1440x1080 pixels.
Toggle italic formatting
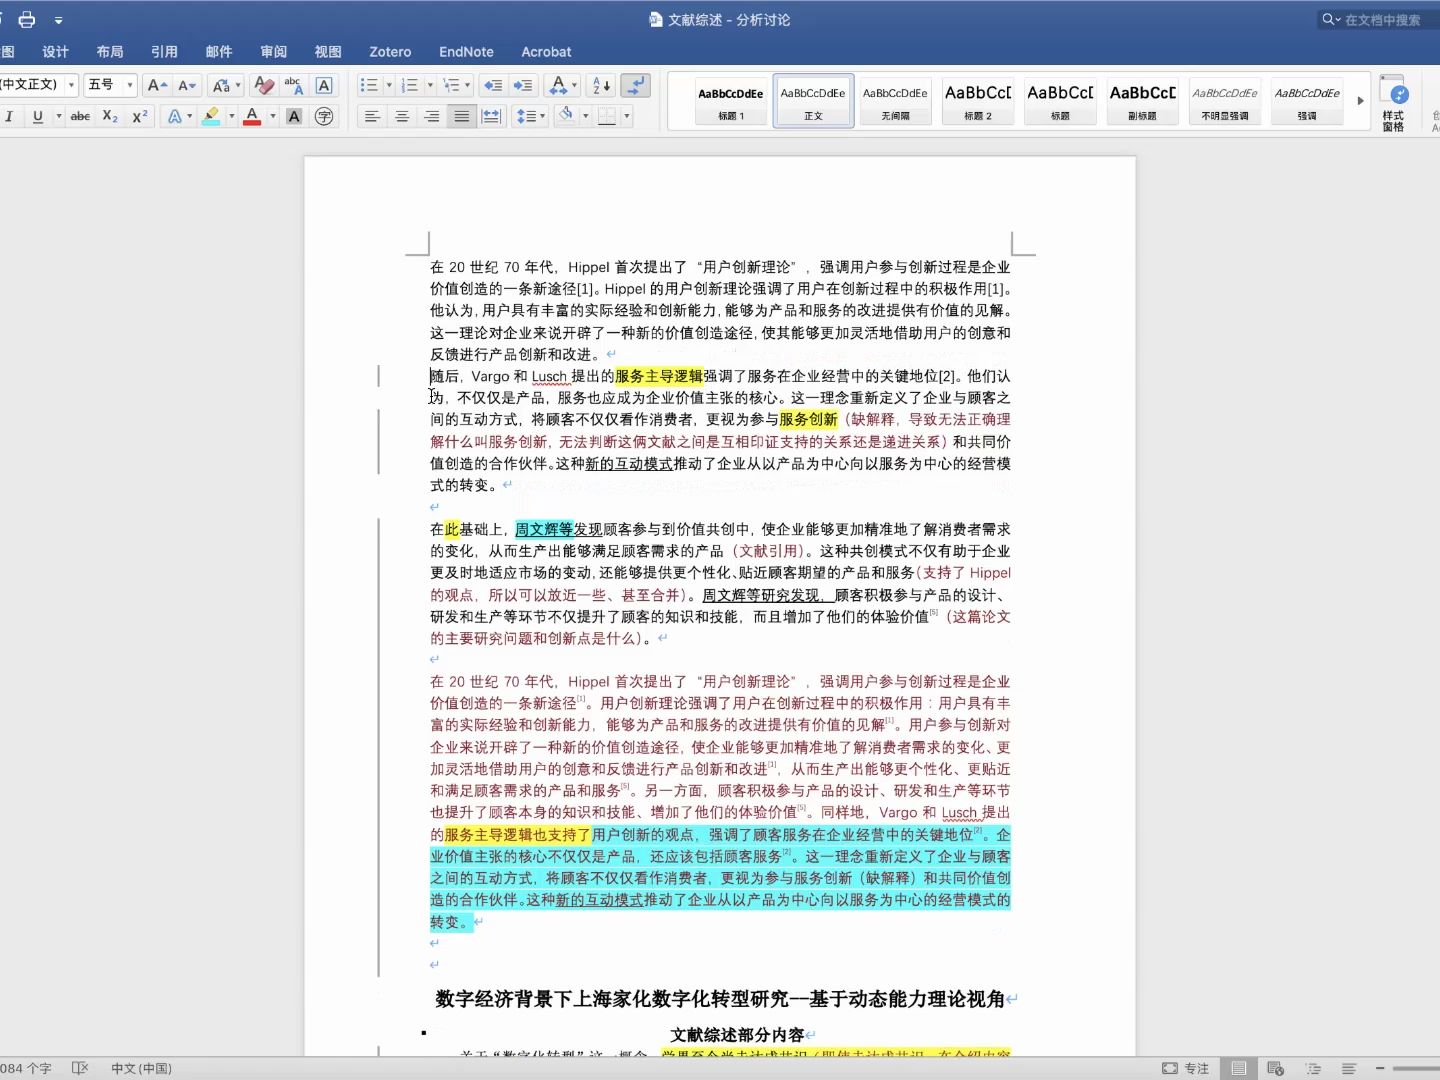click(9, 116)
